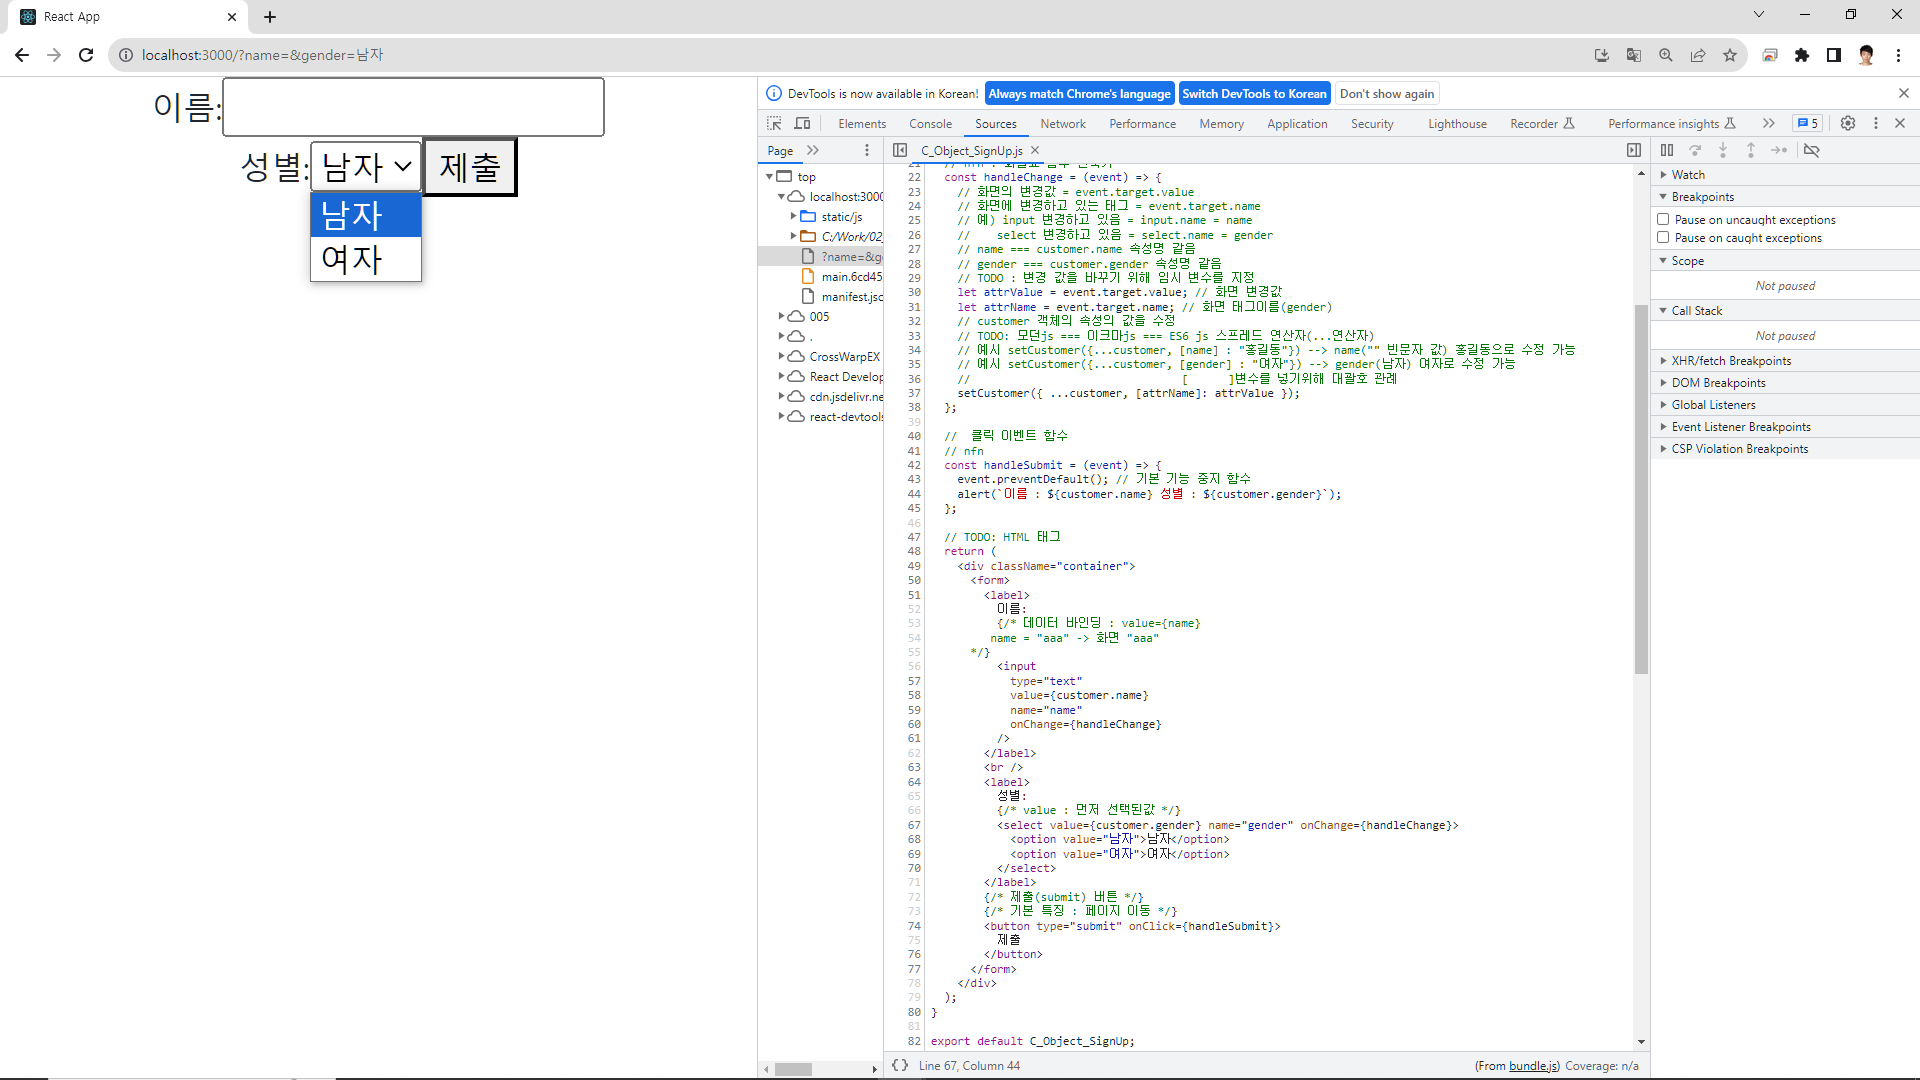Open the Lighthouse tab
1920x1080 pixels.
1457,124
